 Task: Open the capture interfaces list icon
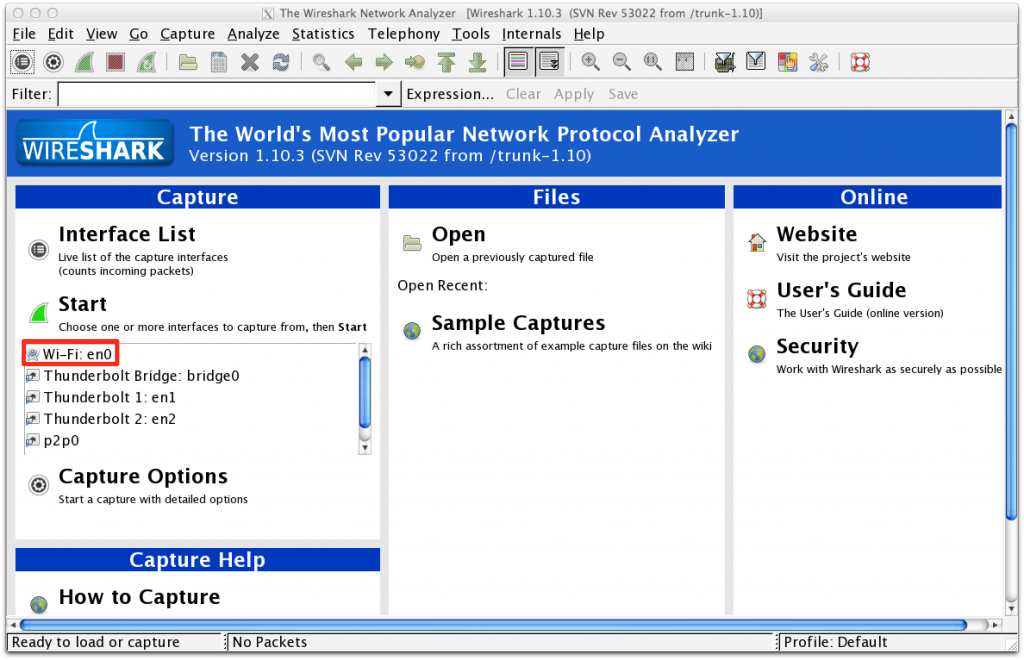click(x=22, y=61)
